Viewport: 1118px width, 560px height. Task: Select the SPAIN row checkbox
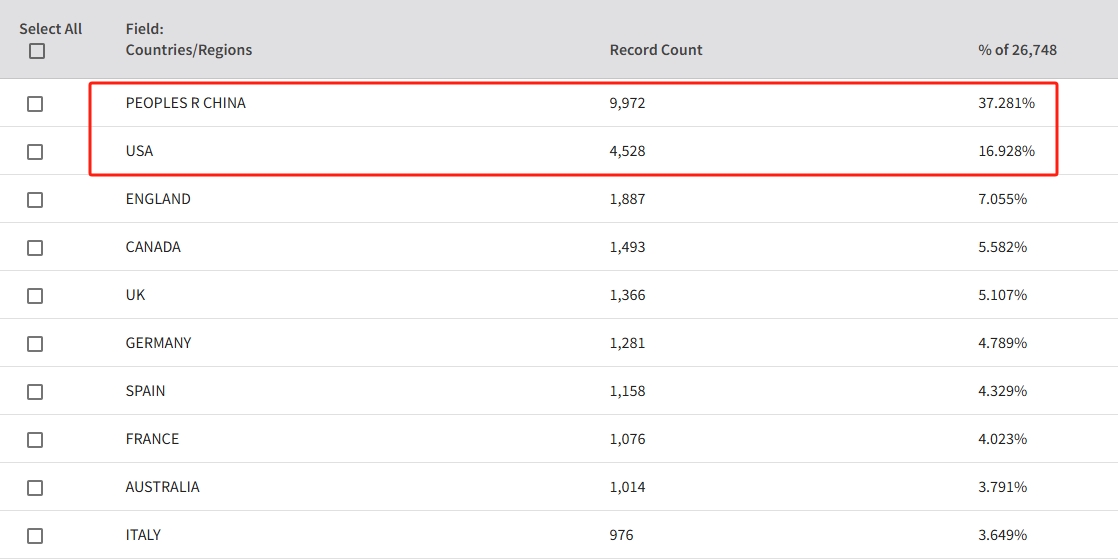coord(35,392)
